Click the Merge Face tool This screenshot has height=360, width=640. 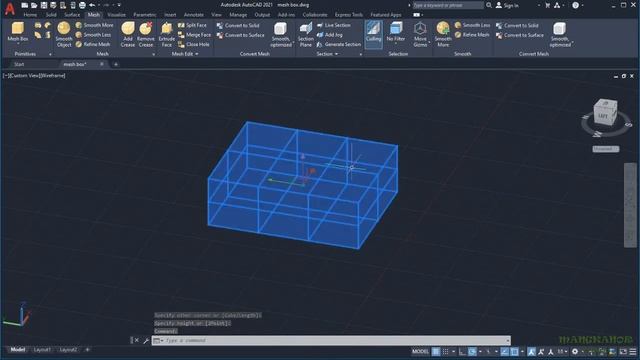tap(194, 35)
